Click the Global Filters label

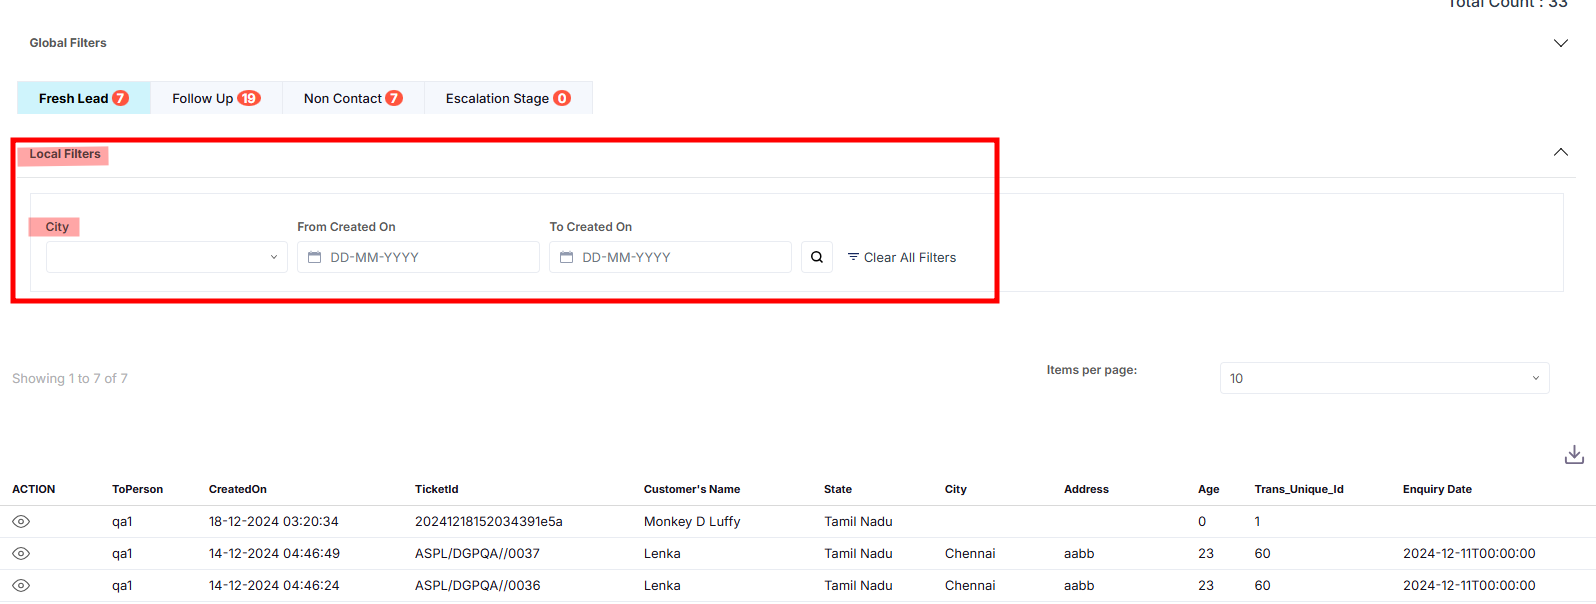coord(68,43)
